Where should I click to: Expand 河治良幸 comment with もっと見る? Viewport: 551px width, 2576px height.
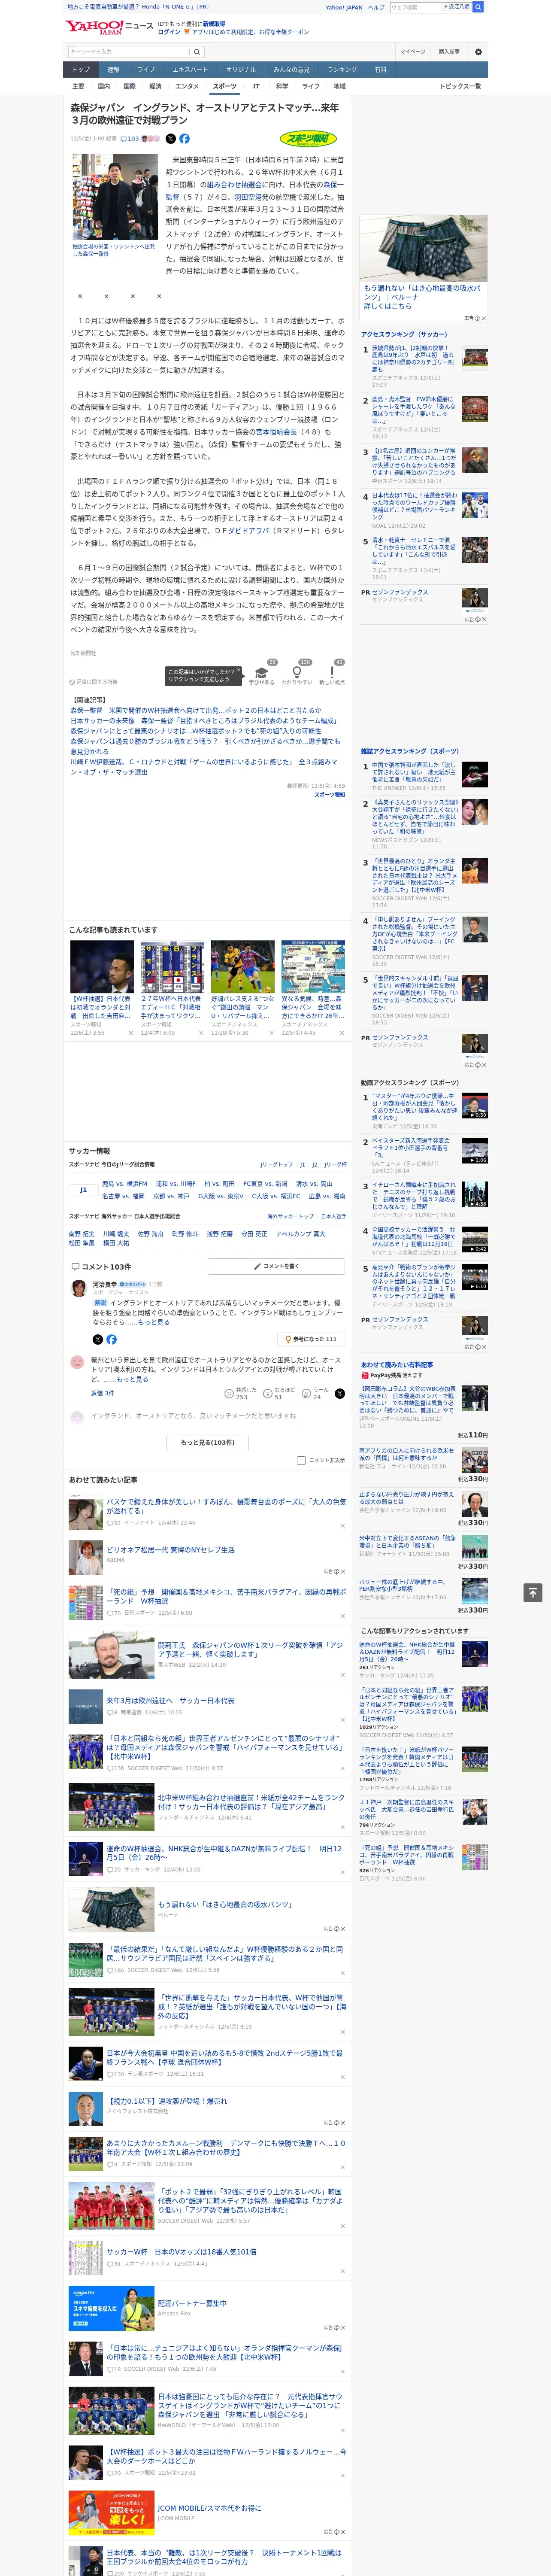point(154,1322)
